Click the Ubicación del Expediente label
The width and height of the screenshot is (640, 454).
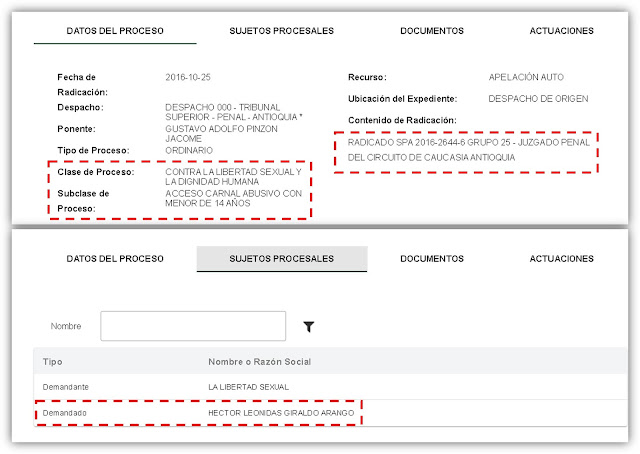(x=402, y=99)
